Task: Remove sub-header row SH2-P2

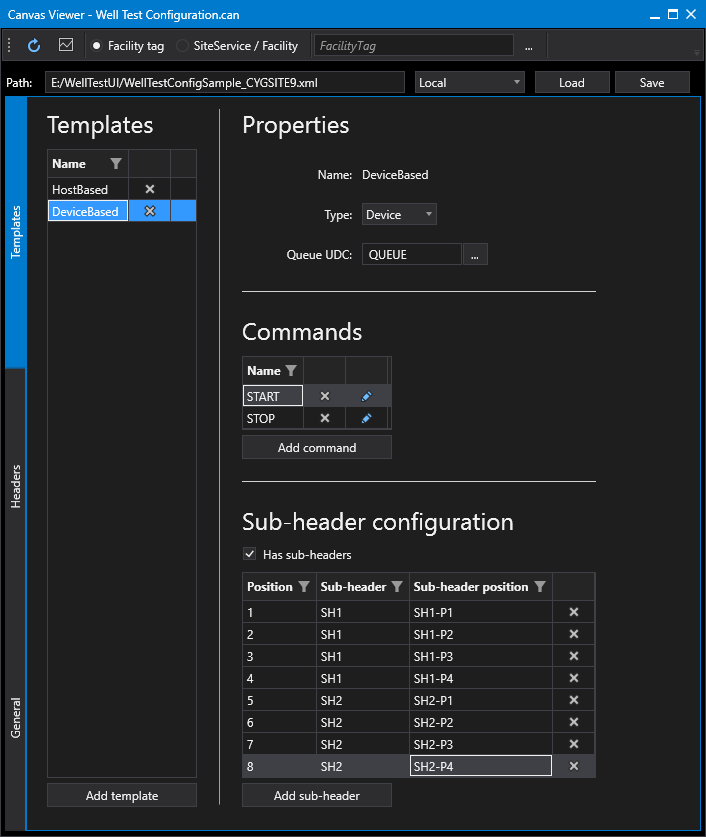Action: tap(574, 722)
